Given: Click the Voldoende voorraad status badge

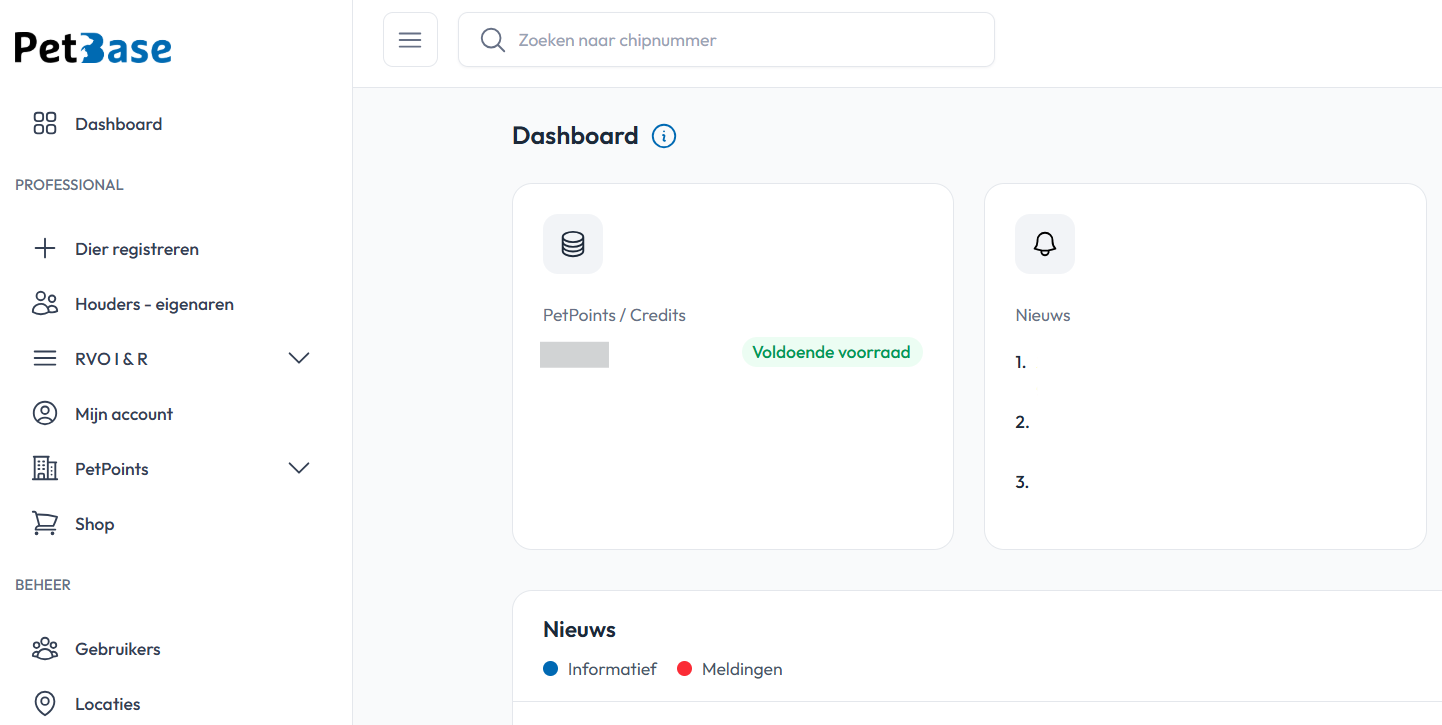Looking at the screenshot, I should (832, 352).
